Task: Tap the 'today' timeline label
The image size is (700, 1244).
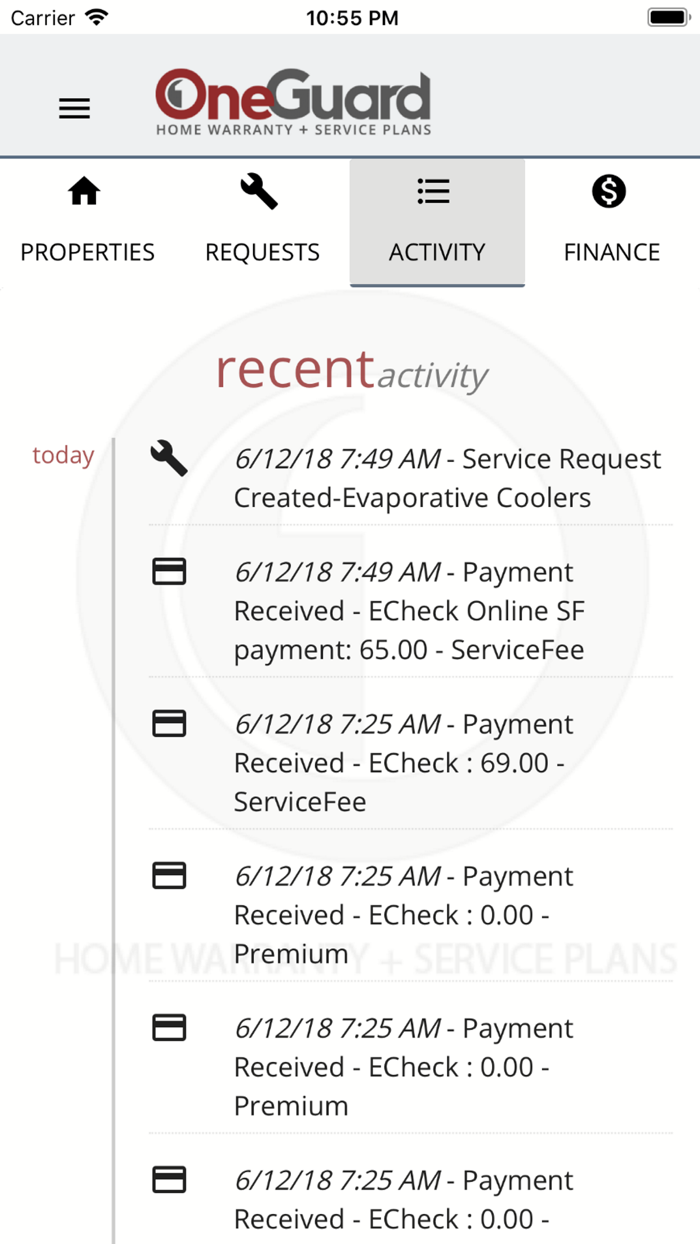Action: (63, 456)
